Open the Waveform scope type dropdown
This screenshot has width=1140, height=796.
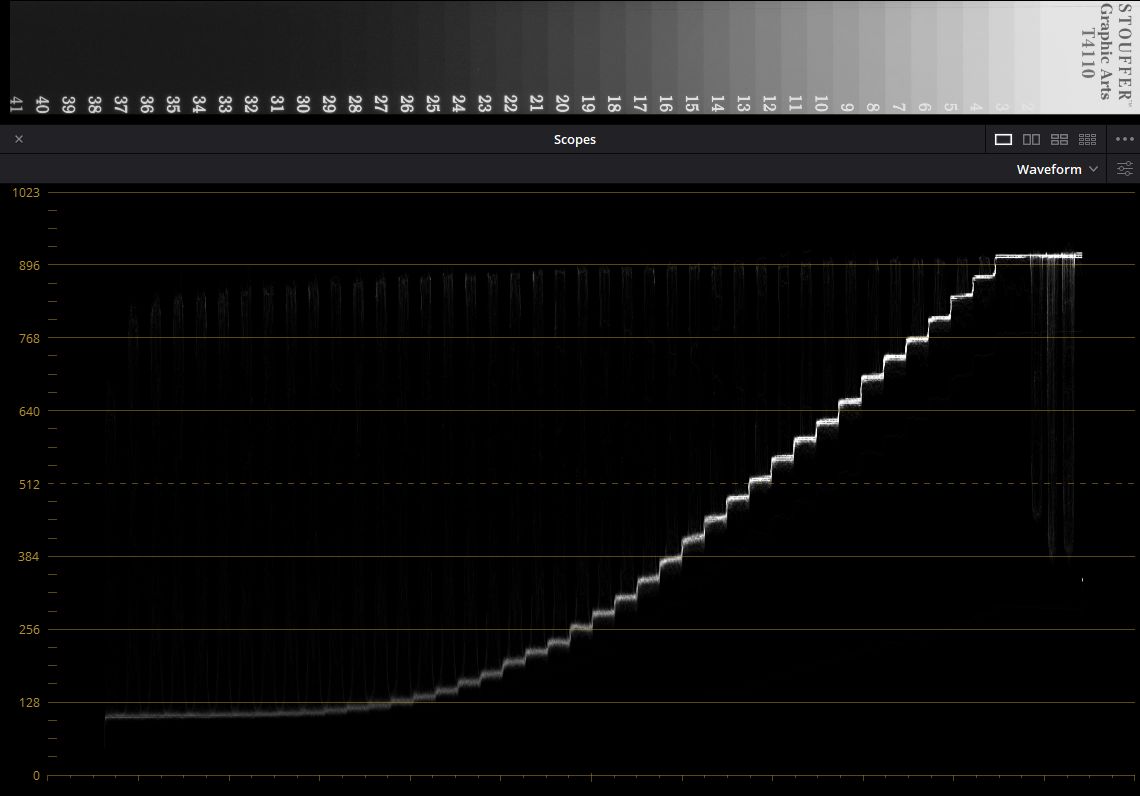[1056, 169]
